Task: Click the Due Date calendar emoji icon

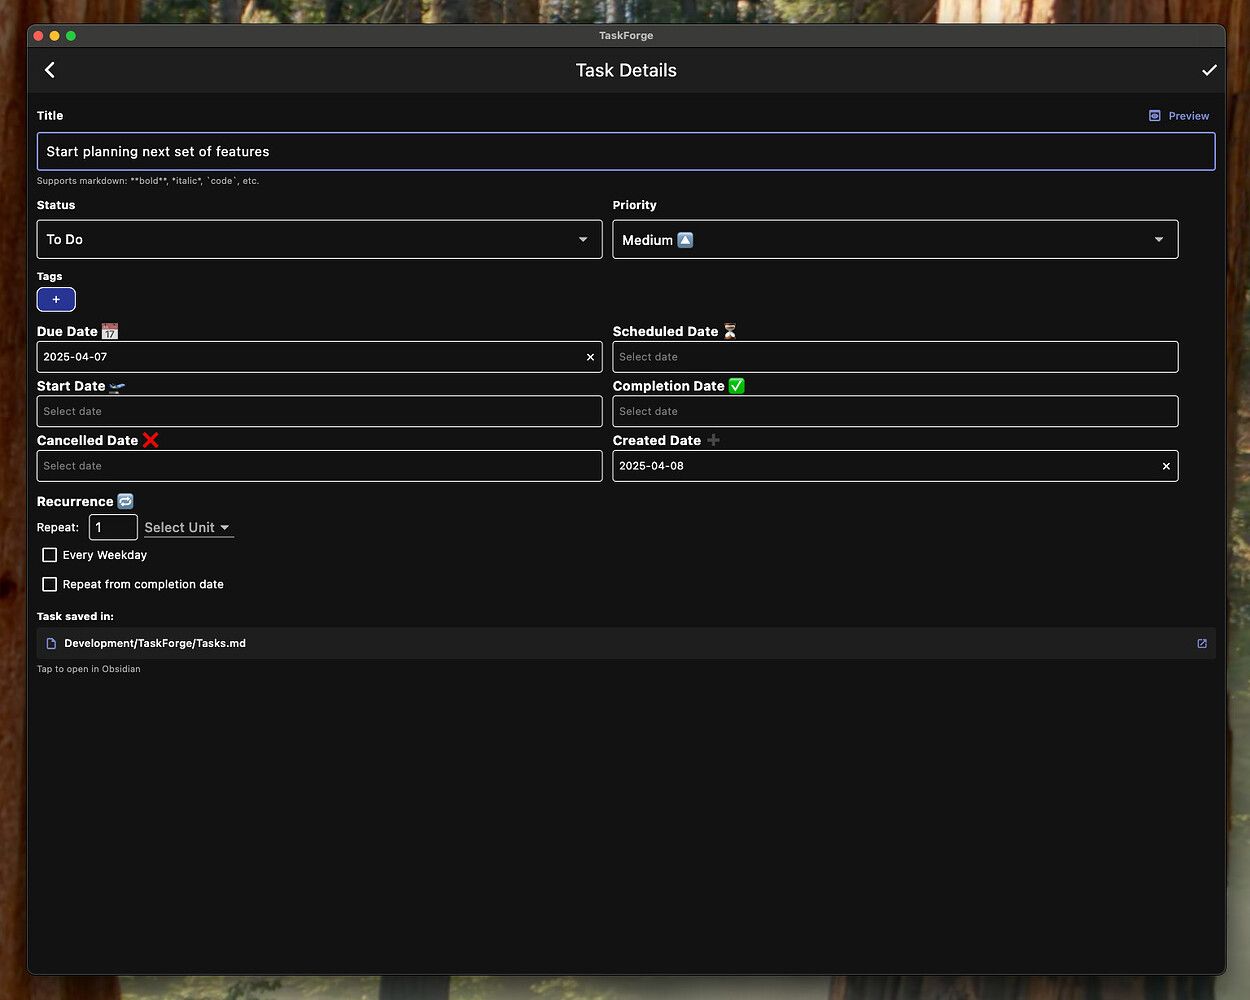Action: pos(109,330)
